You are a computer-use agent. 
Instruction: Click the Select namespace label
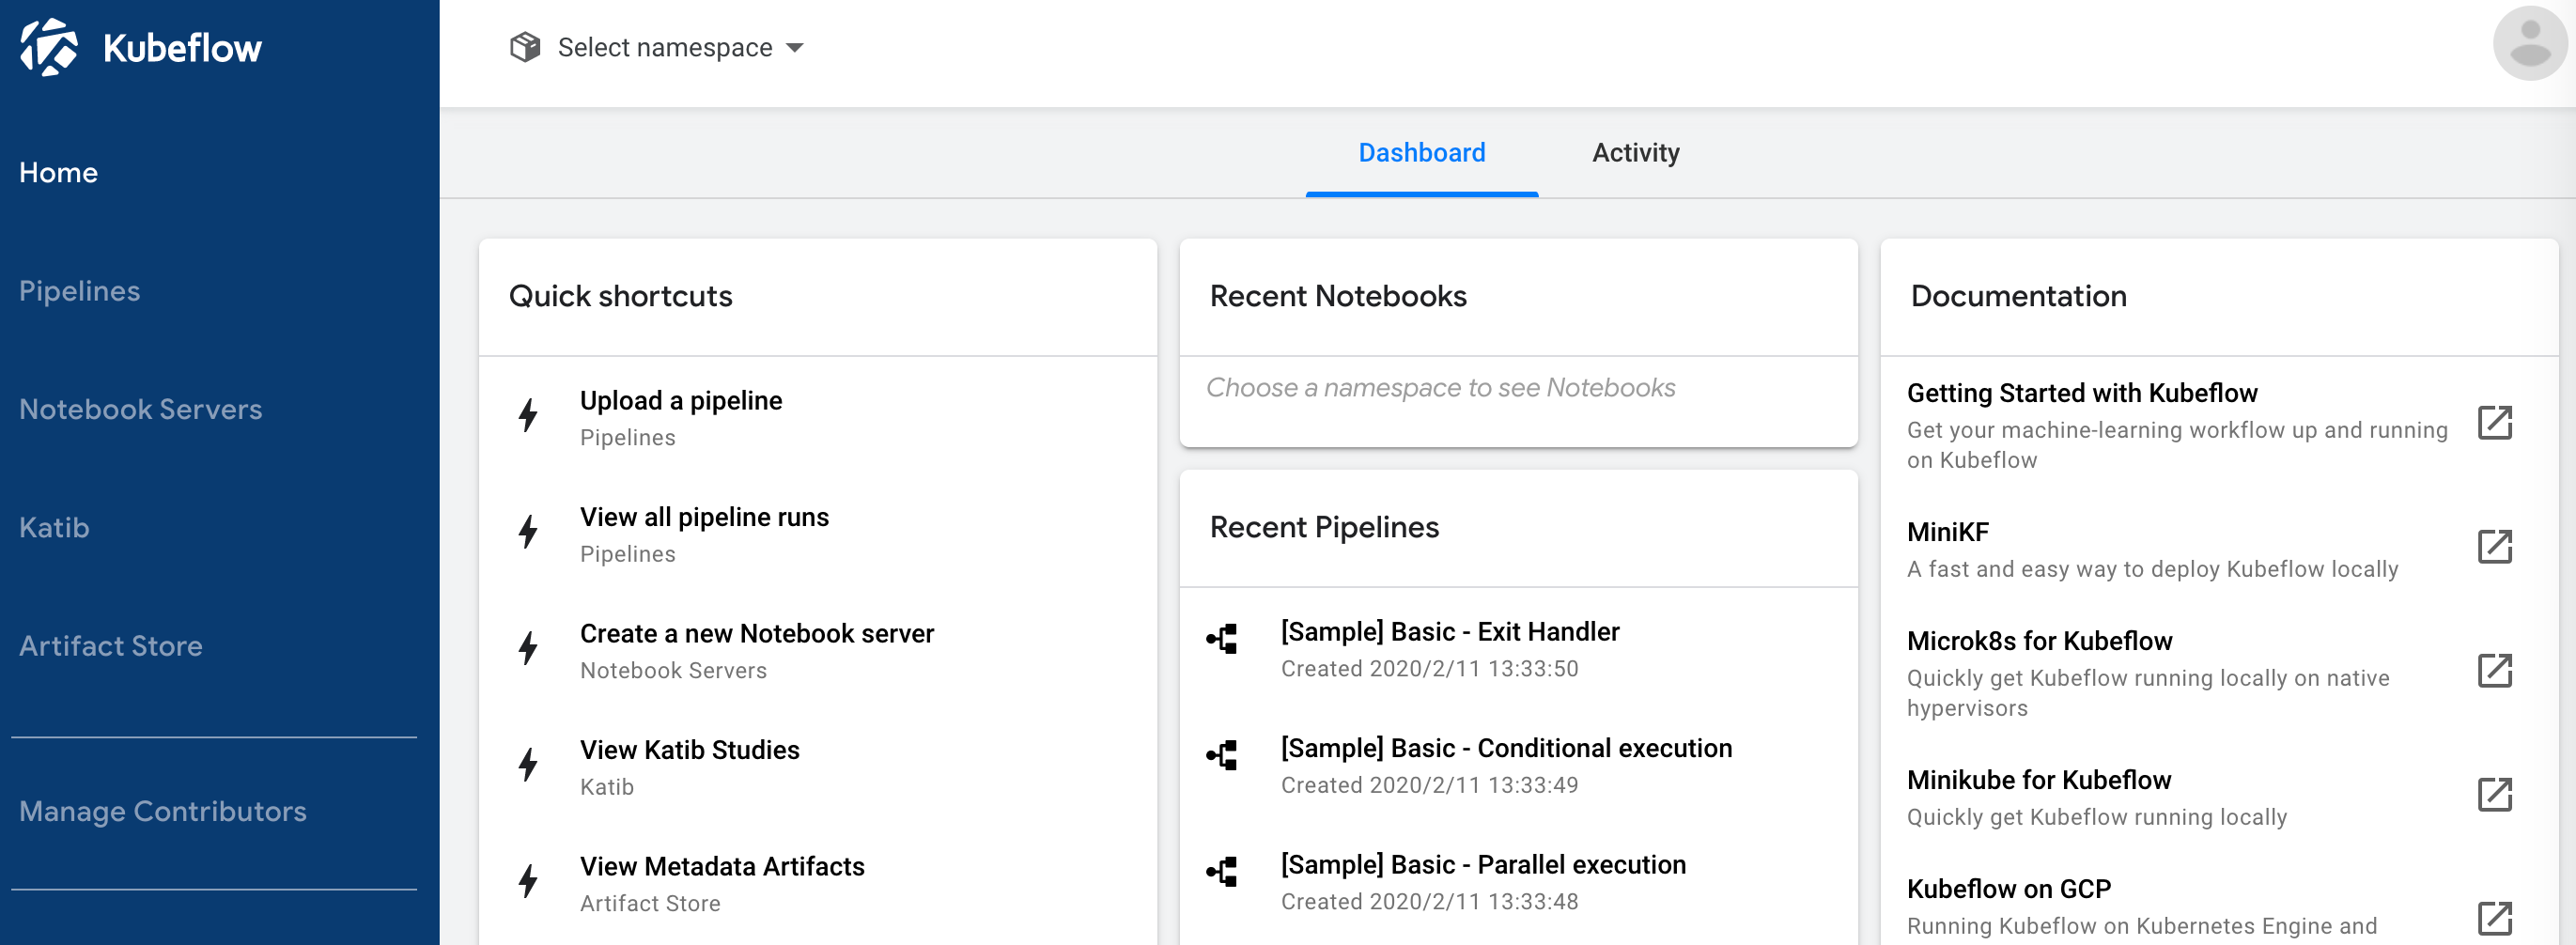tap(665, 48)
